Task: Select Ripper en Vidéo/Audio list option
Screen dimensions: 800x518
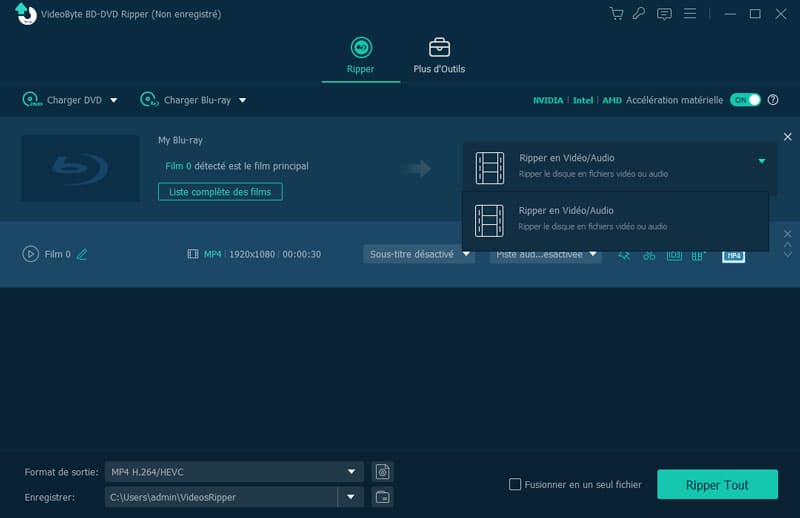Action: tap(615, 220)
